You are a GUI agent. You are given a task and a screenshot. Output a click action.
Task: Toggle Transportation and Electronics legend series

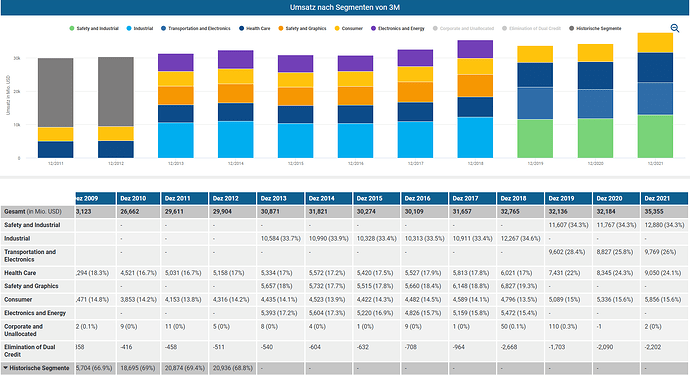click(196, 28)
